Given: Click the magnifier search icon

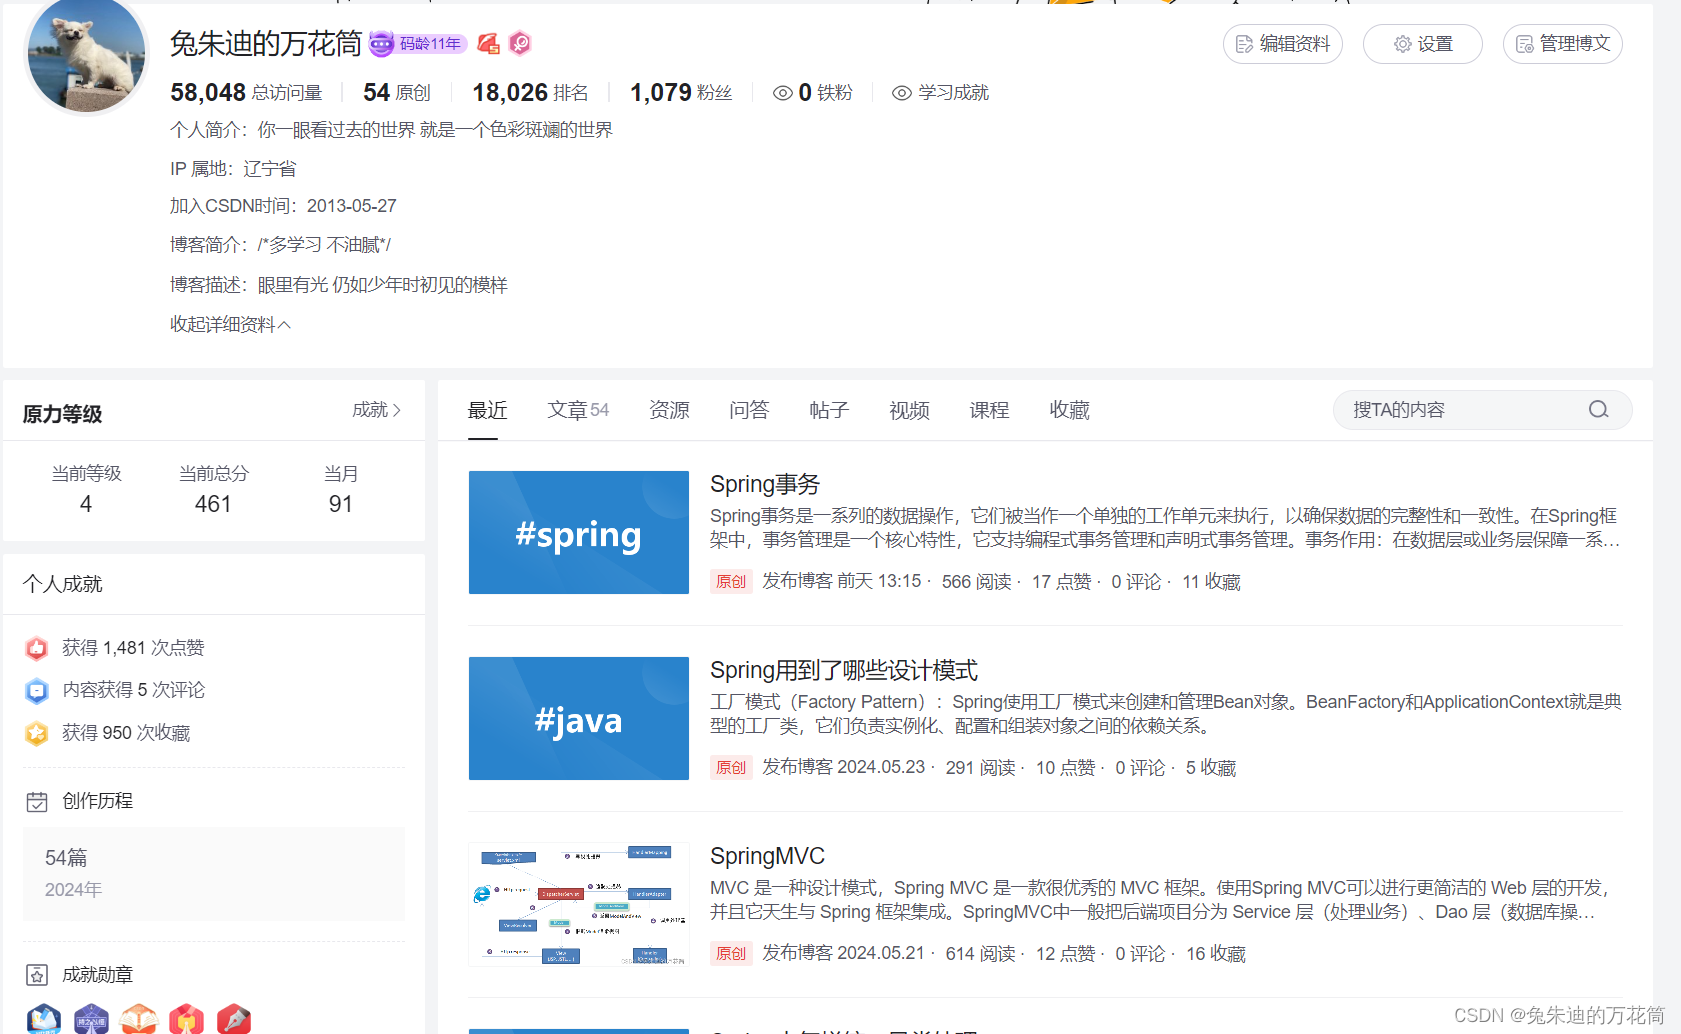Looking at the screenshot, I should [x=1598, y=410].
